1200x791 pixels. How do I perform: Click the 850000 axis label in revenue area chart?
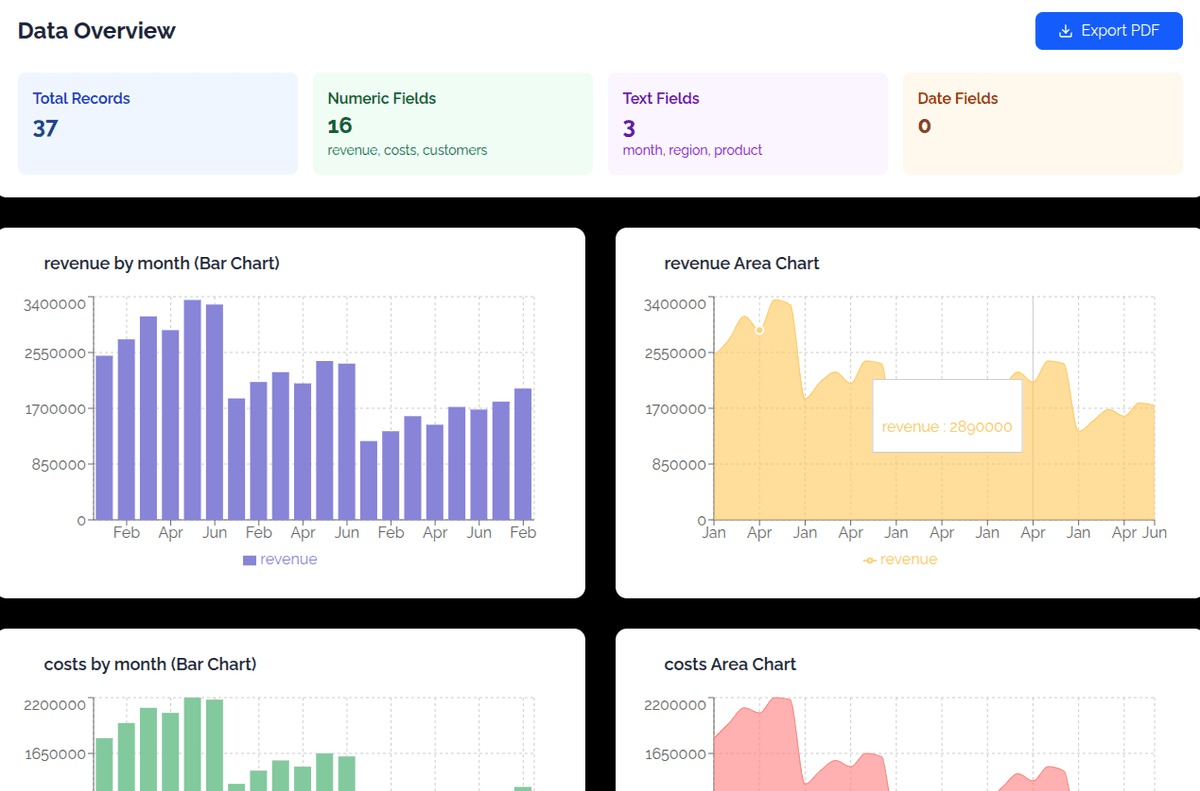pos(679,464)
